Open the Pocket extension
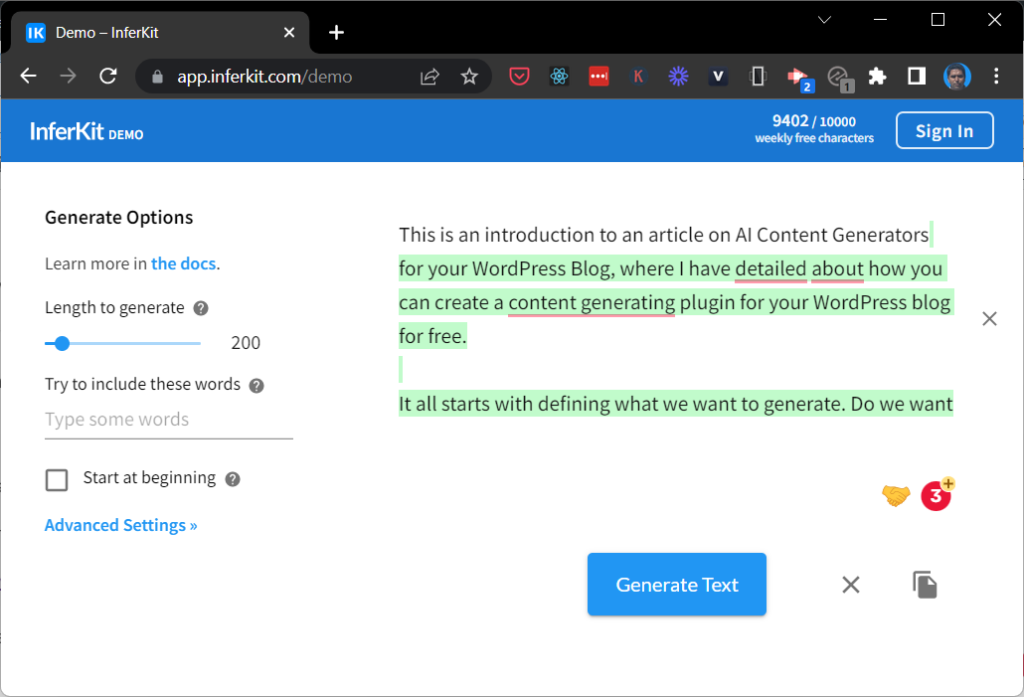This screenshot has height=697, width=1024. point(519,76)
